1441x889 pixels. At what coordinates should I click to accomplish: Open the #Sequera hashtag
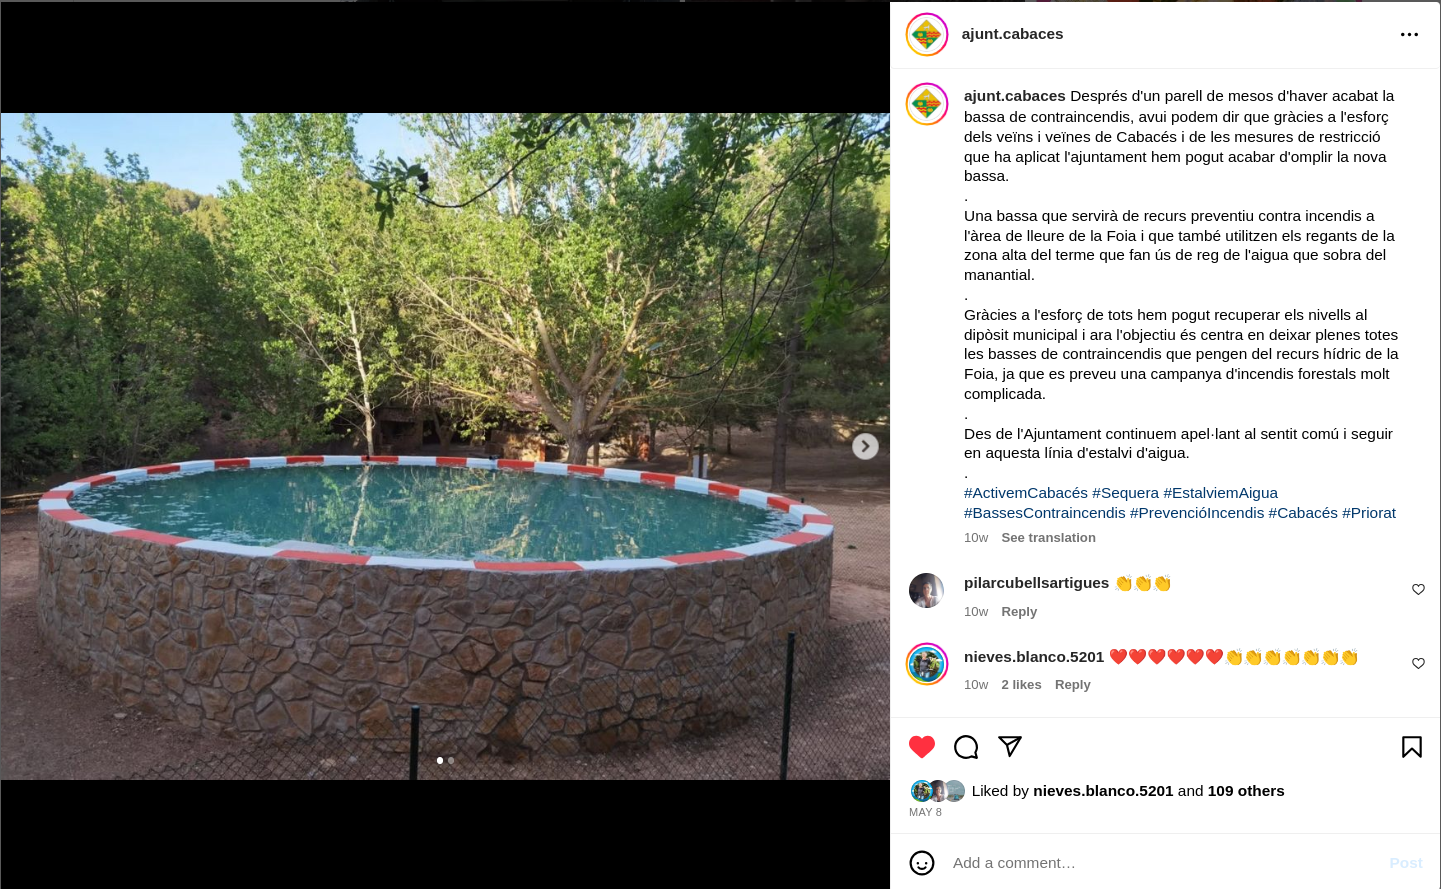point(1125,493)
